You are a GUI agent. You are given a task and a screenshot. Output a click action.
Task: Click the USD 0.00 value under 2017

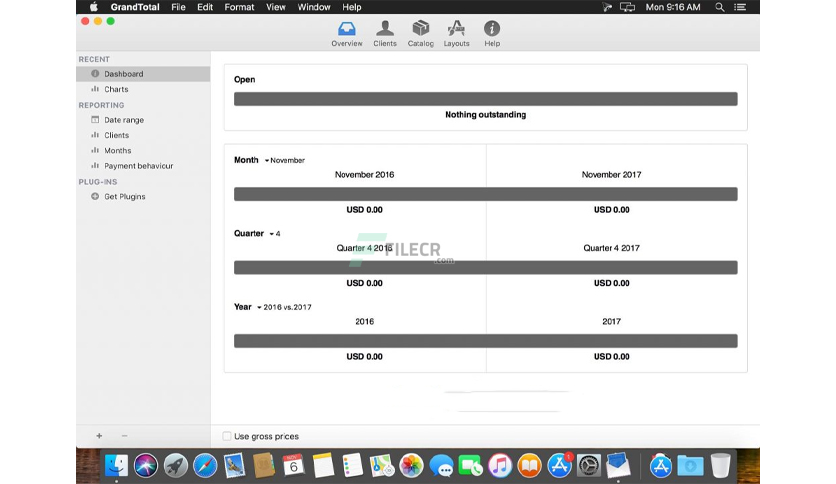612,357
